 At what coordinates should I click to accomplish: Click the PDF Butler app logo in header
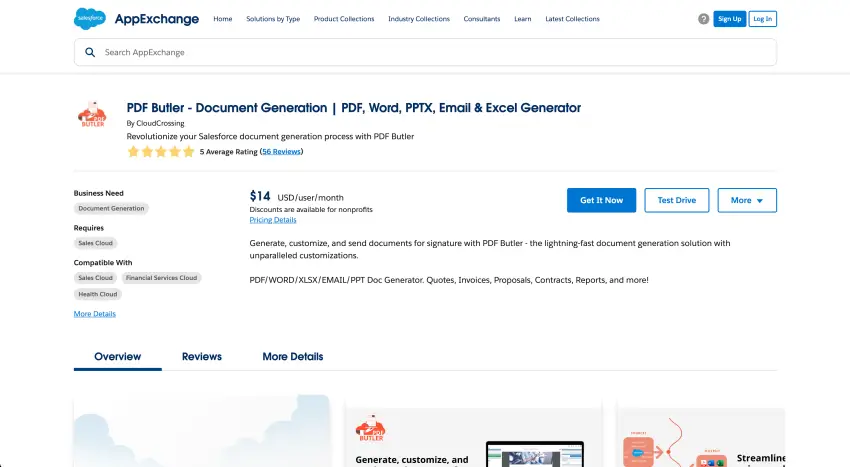(93, 115)
